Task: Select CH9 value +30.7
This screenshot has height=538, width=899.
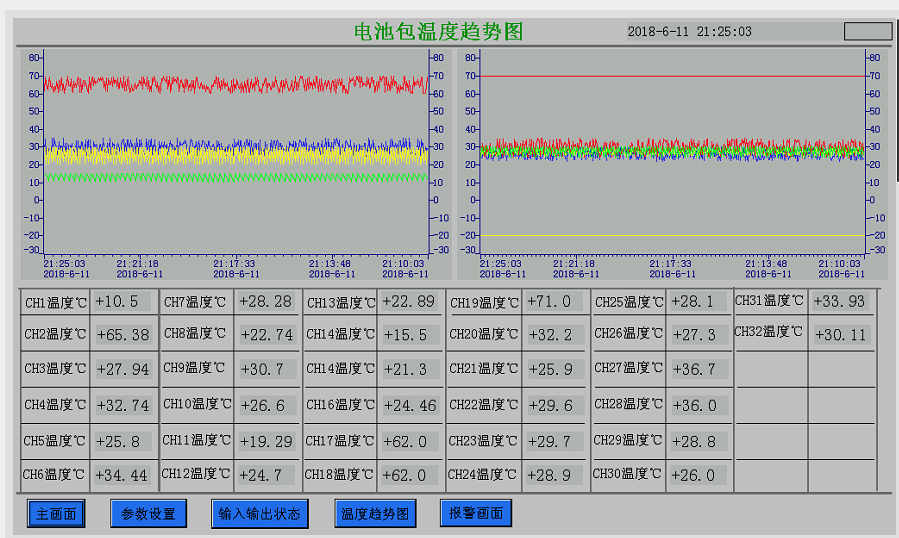Action: [x=267, y=369]
